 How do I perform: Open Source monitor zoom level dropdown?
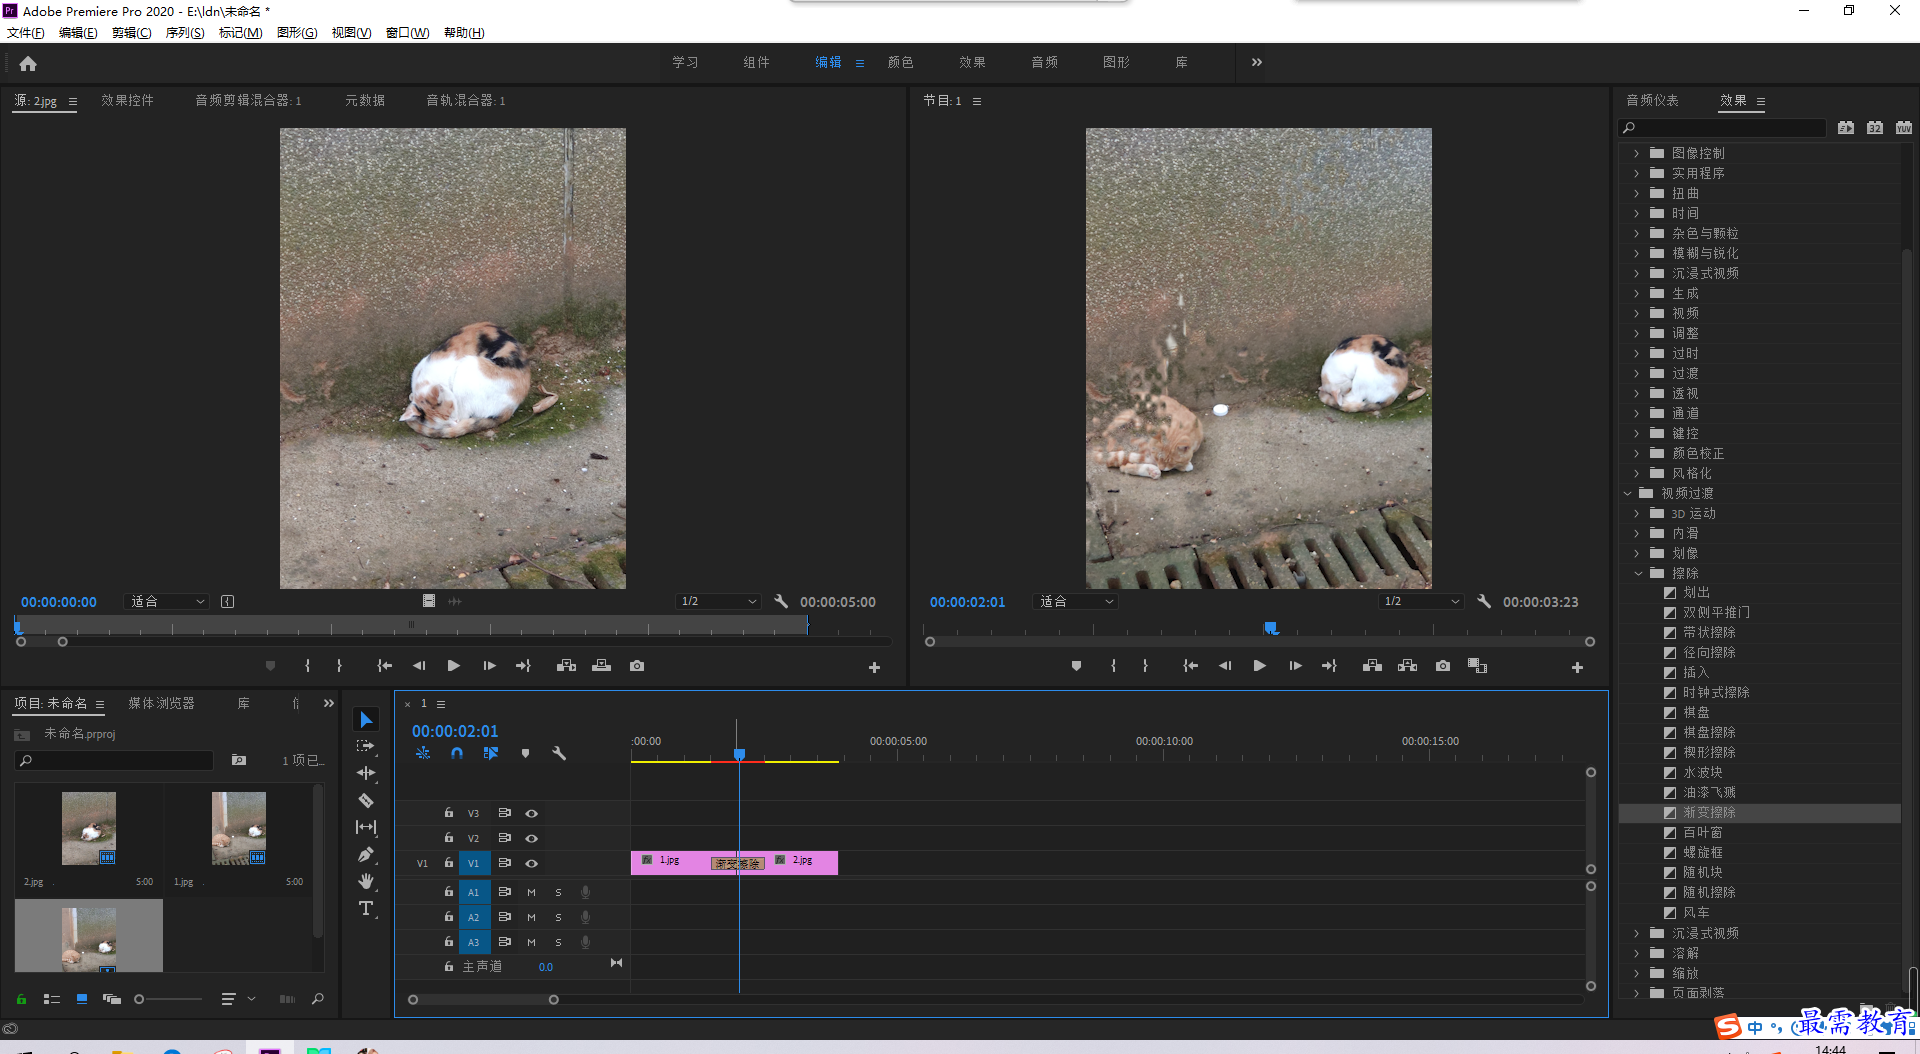click(167, 601)
